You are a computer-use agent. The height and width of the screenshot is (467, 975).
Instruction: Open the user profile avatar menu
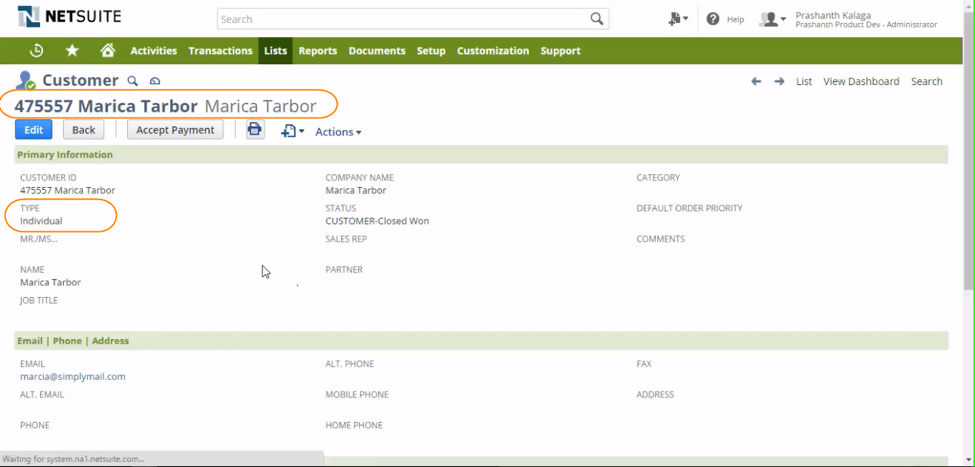772,19
